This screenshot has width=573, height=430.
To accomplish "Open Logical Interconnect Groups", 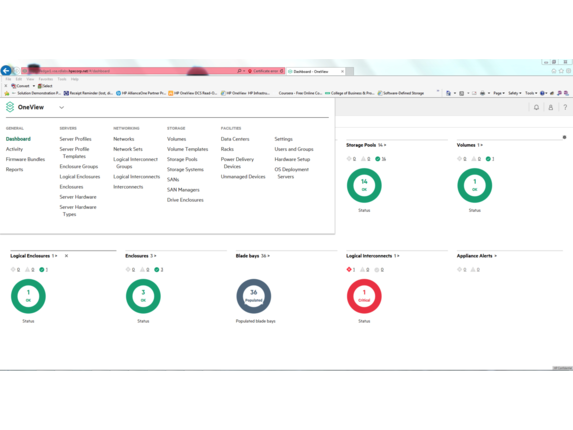I will pyautogui.click(x=136, y=163).
